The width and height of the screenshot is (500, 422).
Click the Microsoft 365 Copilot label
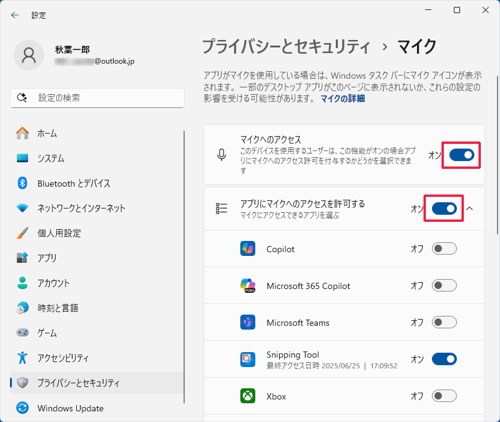(x=308, y=286)
